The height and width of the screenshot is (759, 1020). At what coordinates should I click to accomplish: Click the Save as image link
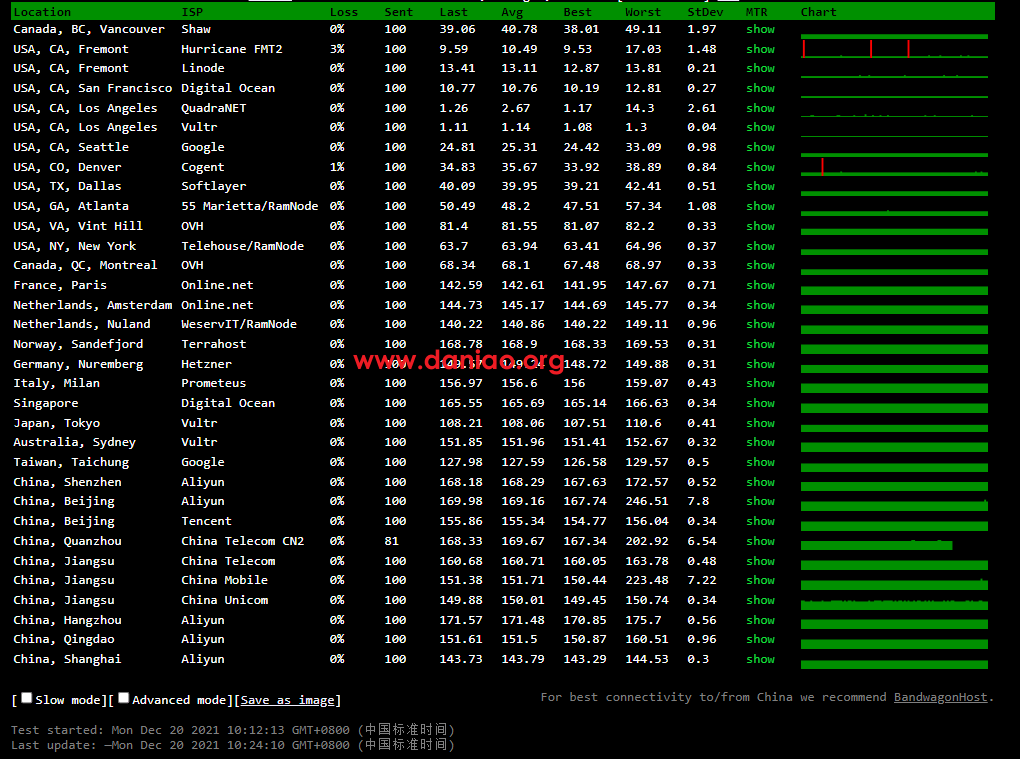click(288, 700)
